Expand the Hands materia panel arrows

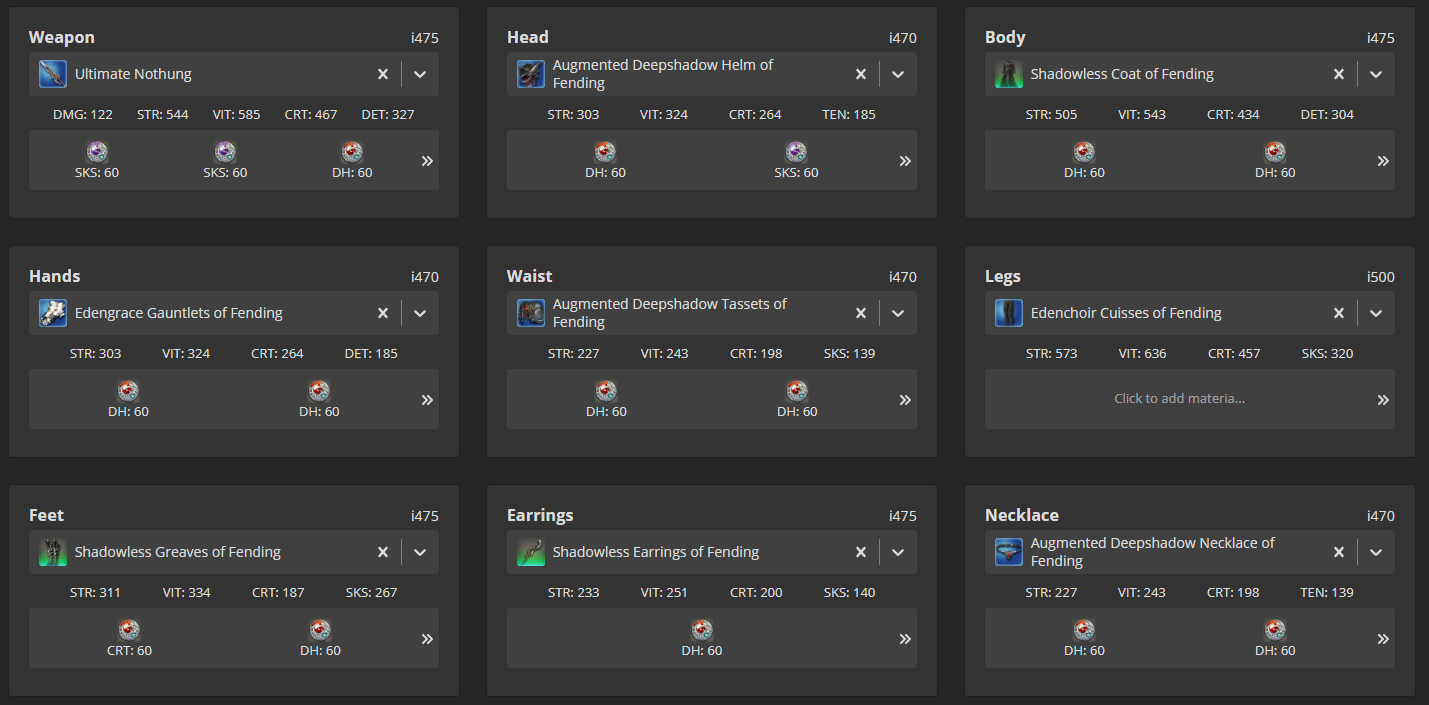coord(427,400)
